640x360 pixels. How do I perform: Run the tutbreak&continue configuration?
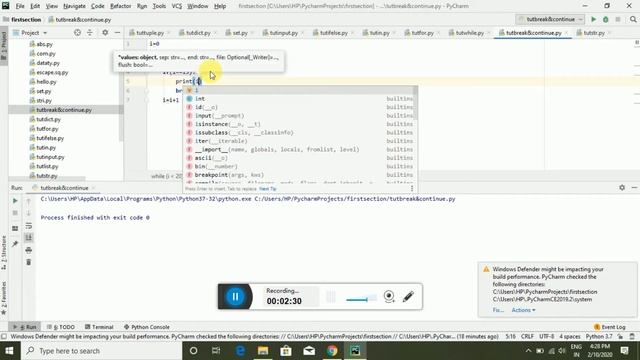[593, 19]
